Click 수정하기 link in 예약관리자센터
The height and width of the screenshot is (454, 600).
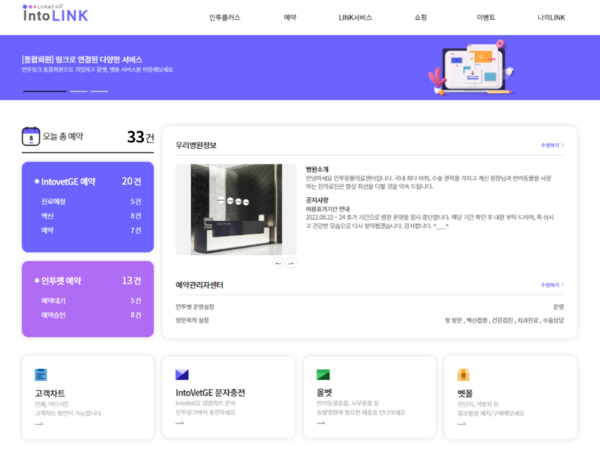point(552,285)
